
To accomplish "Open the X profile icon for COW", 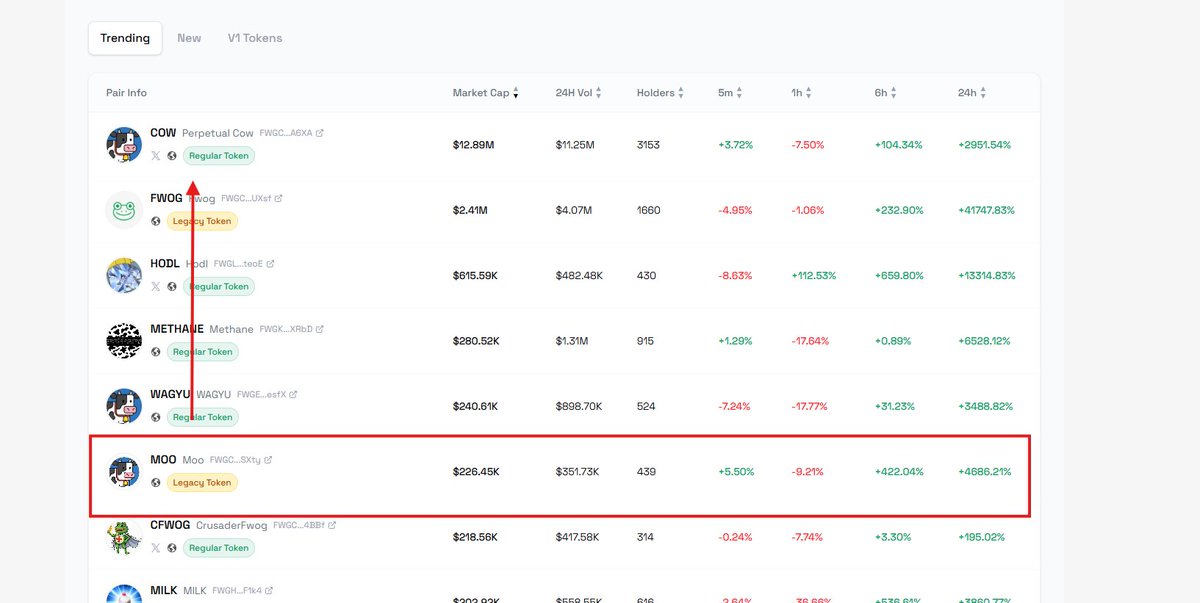I will (x=155, y=156).
